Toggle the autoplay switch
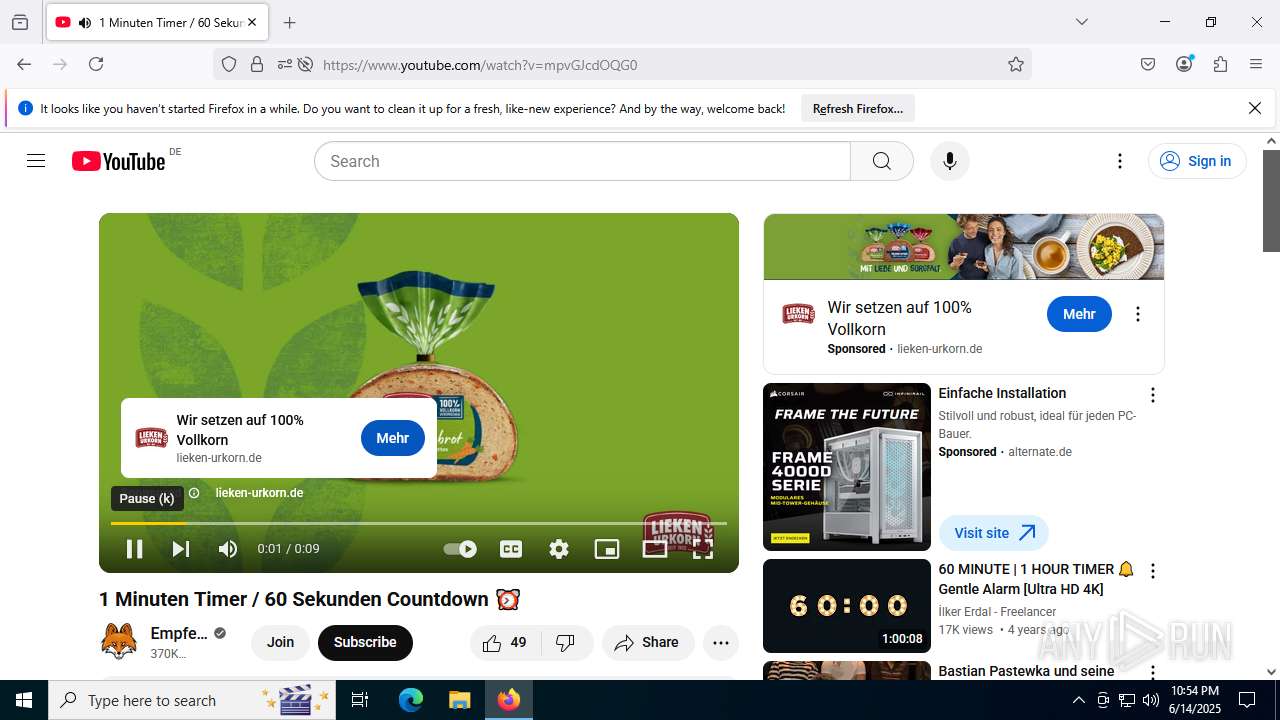Image resolution: width=1280 pixels, height=720 pixels. click(x=460, y=549)
